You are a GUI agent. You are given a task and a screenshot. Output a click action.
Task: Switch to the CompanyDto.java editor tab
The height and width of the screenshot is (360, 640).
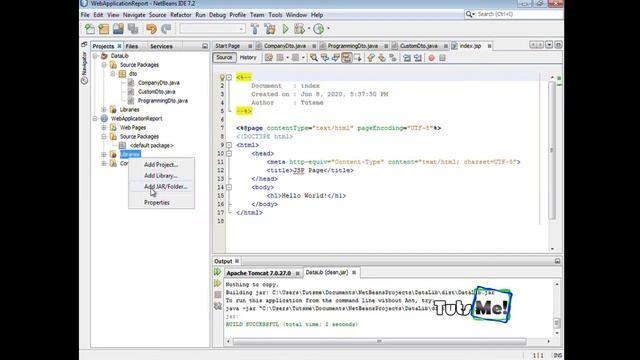[285, 46]
